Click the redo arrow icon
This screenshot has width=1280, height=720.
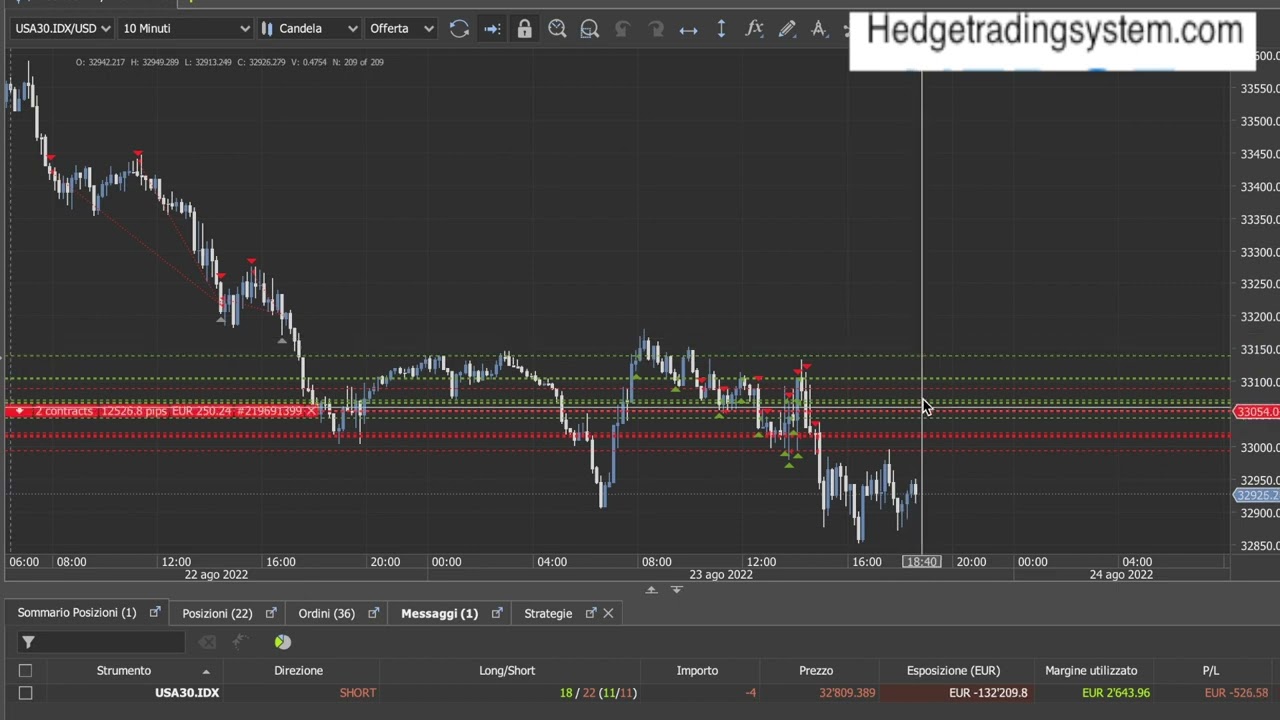pyautogui.click(x=656, y=29)
